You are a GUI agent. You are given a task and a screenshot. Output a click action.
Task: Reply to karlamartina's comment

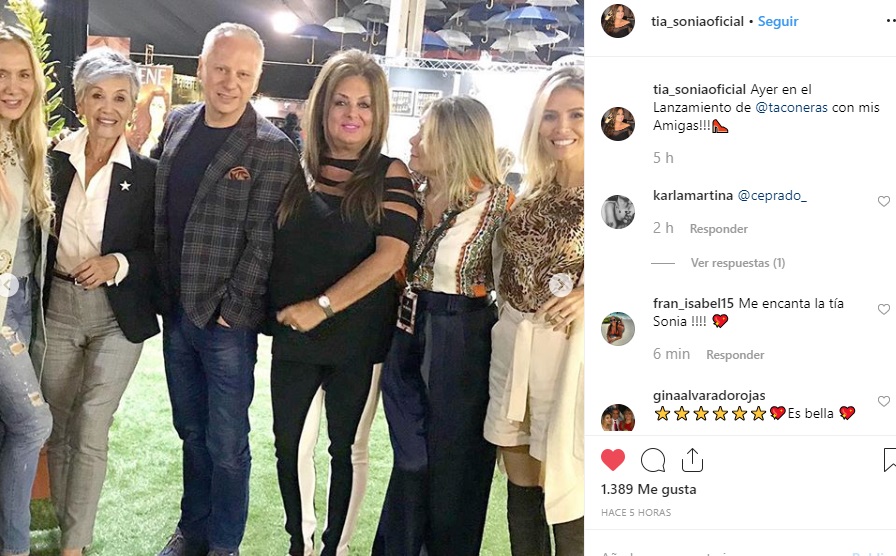718,229
